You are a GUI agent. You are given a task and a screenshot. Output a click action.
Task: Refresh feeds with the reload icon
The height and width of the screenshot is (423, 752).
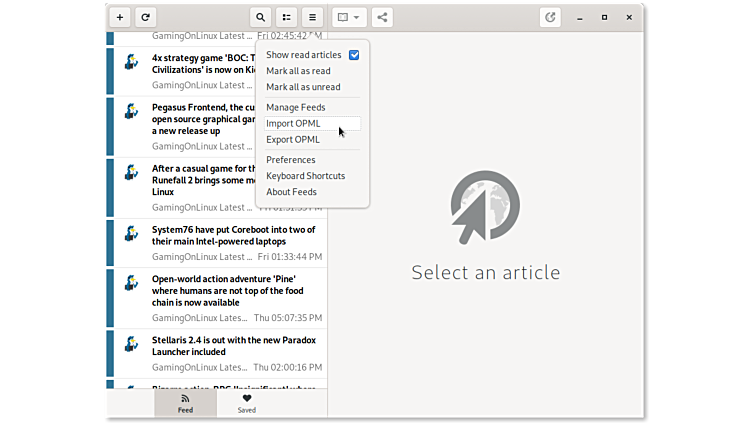click(146, 17)
